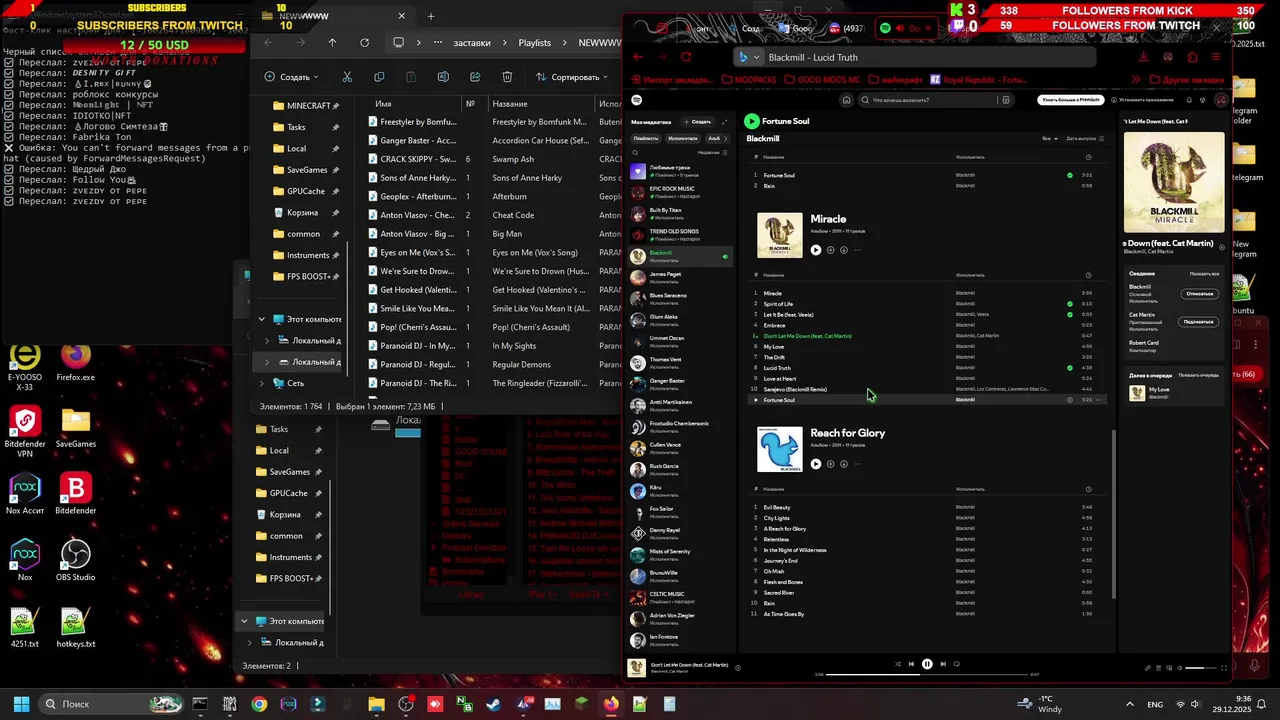Click the Browse icon inside Spotify search bar

[x=1006, y=100]
